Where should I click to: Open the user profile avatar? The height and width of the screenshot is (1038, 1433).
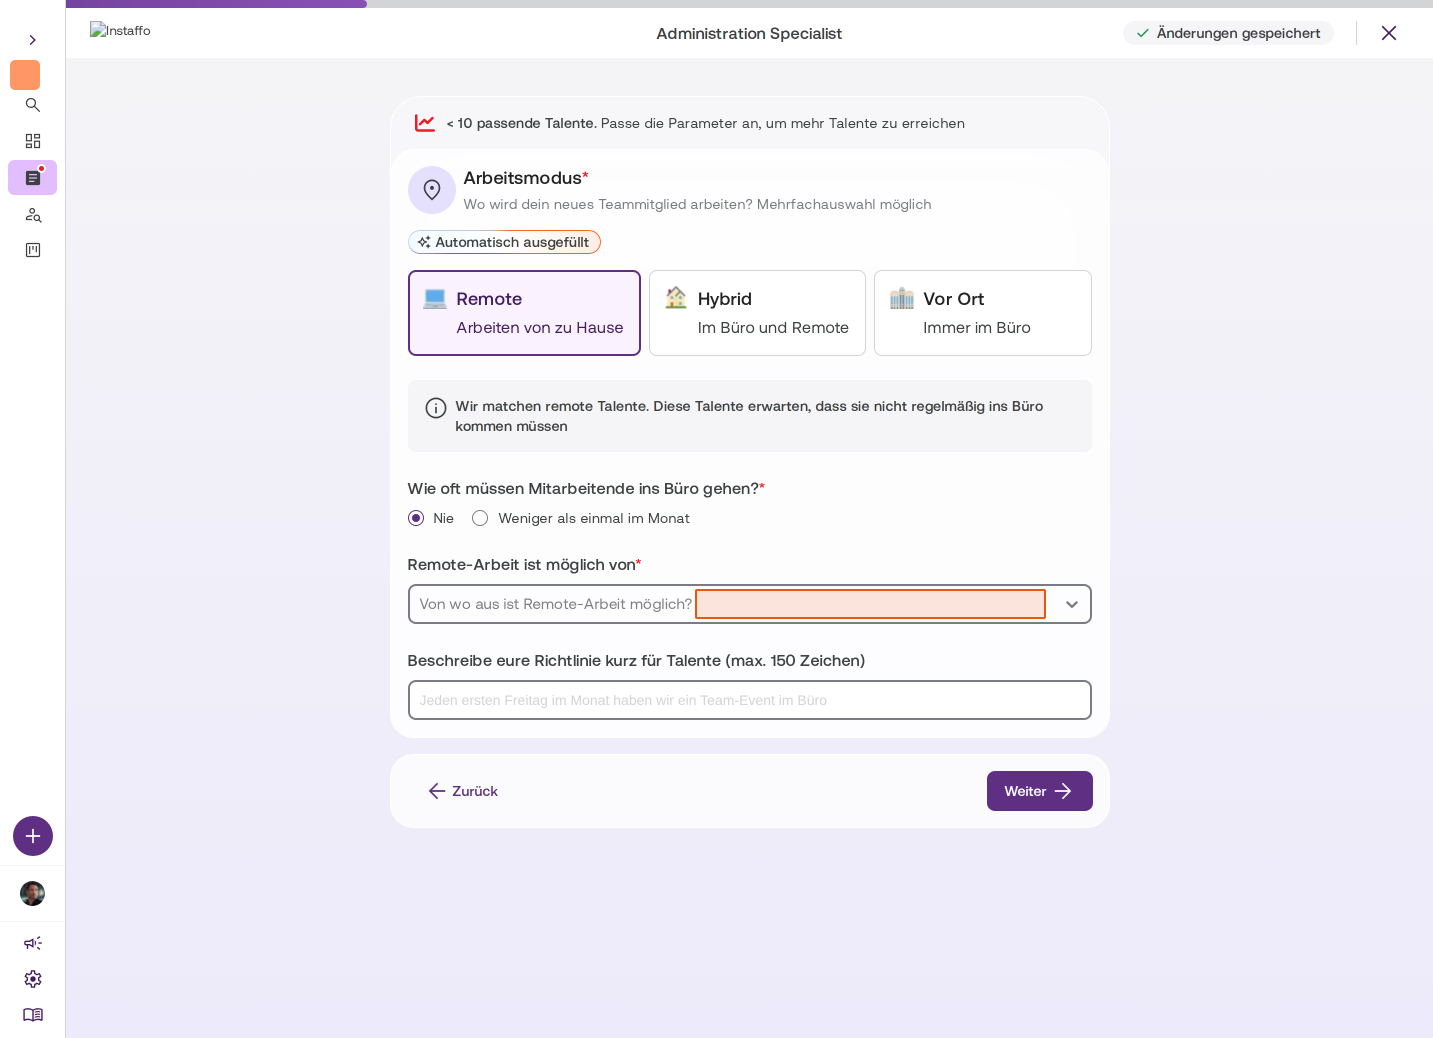(x=33, y=893)
